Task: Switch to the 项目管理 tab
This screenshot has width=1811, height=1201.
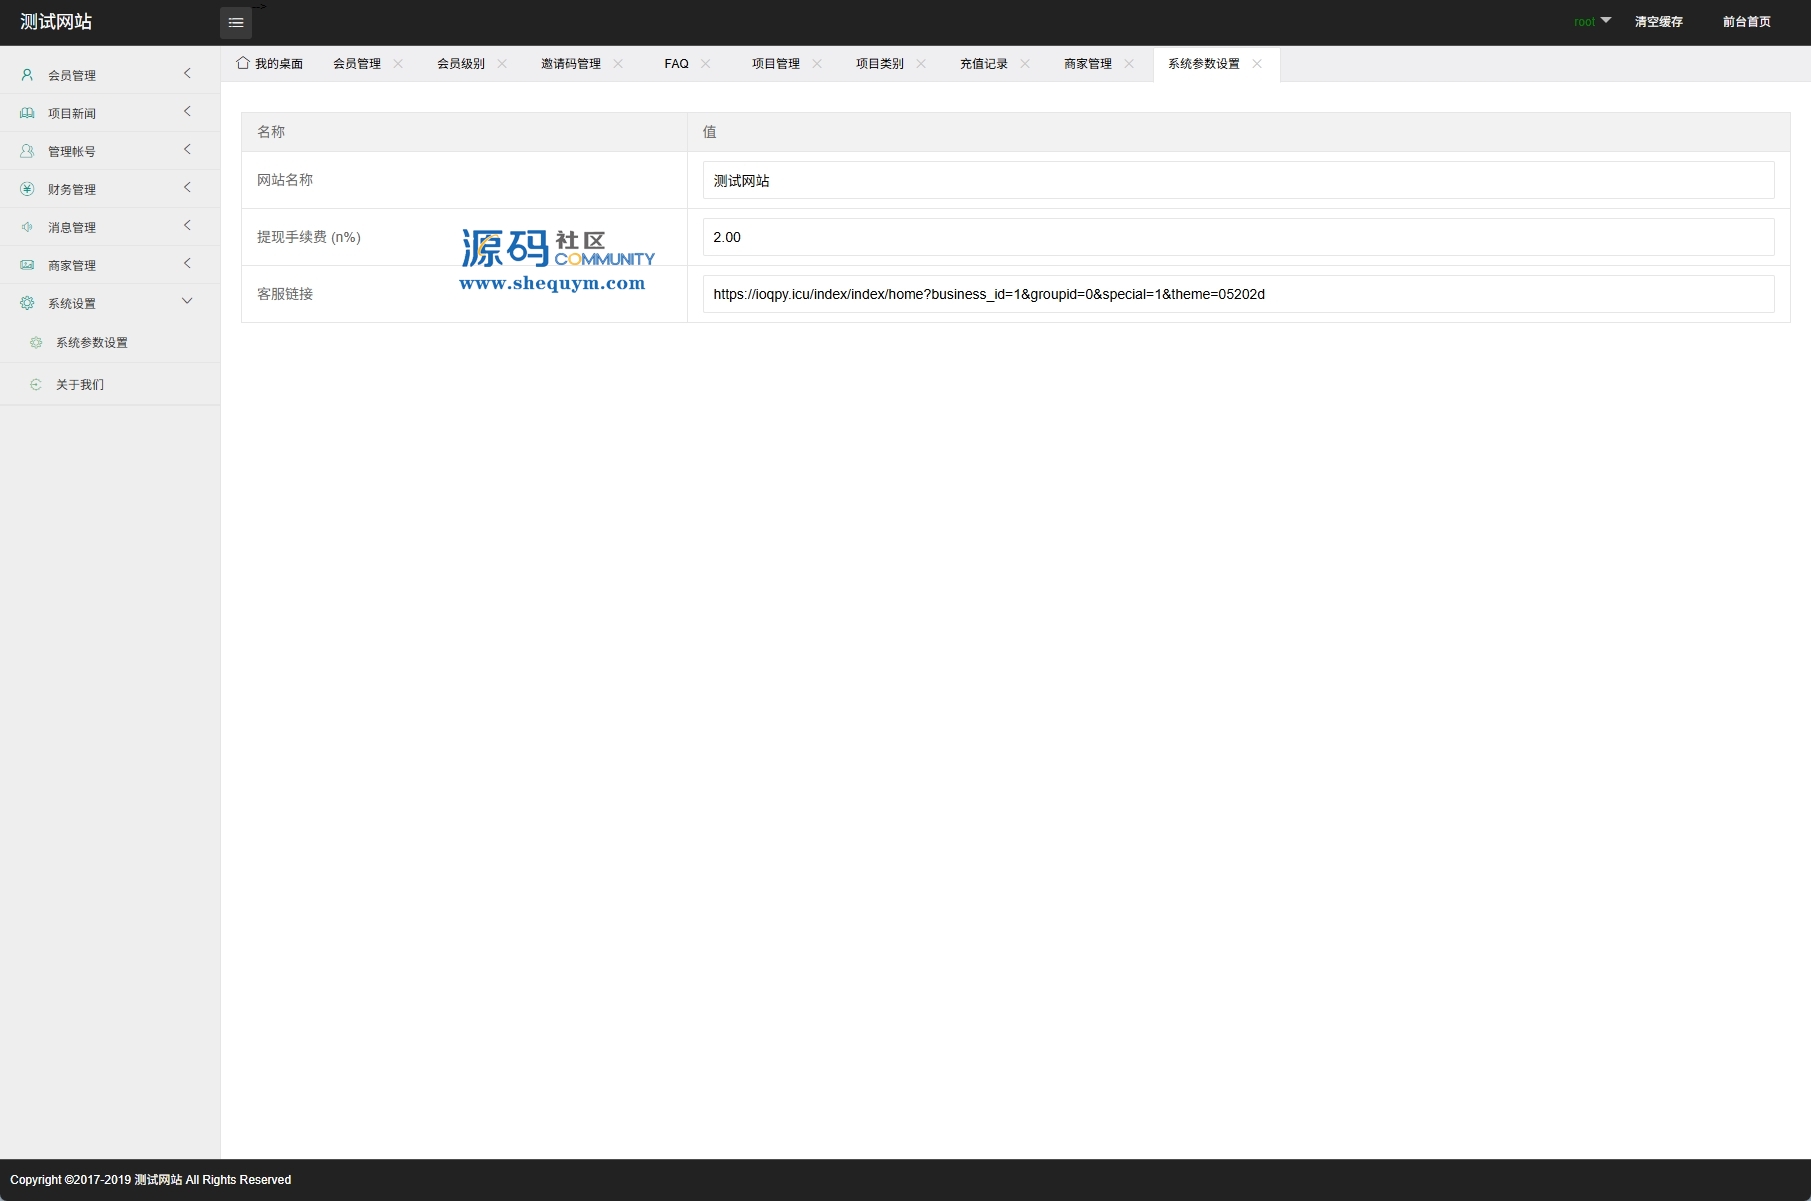Action: pos(775,64)
